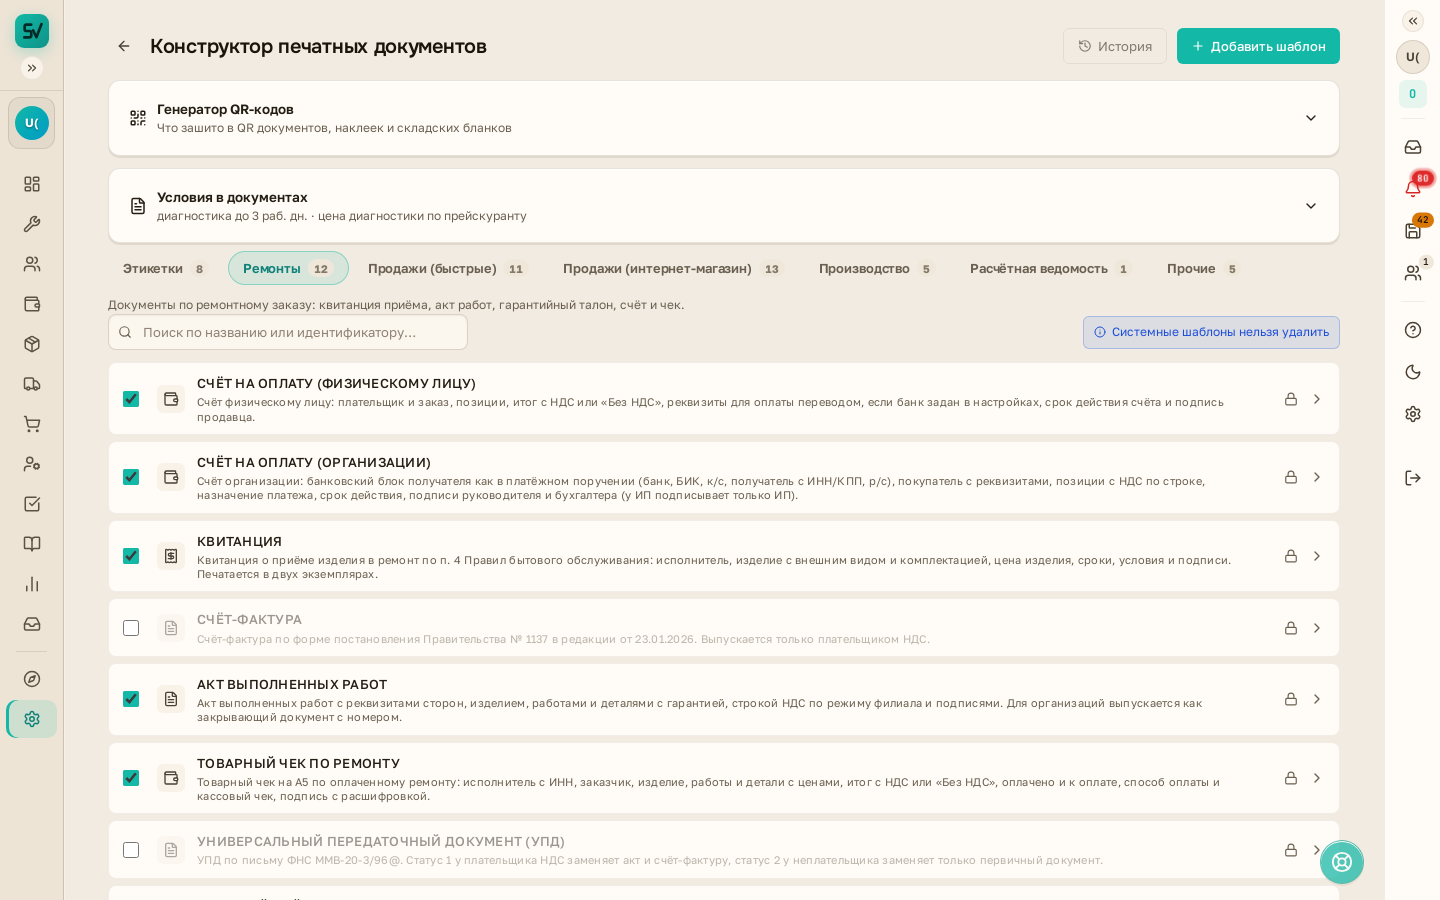1440x900 pixels.
Task: Uncheck Счёт на оплату (организации) checkbox
Action: pyautogui.click(x=131, y=477)
